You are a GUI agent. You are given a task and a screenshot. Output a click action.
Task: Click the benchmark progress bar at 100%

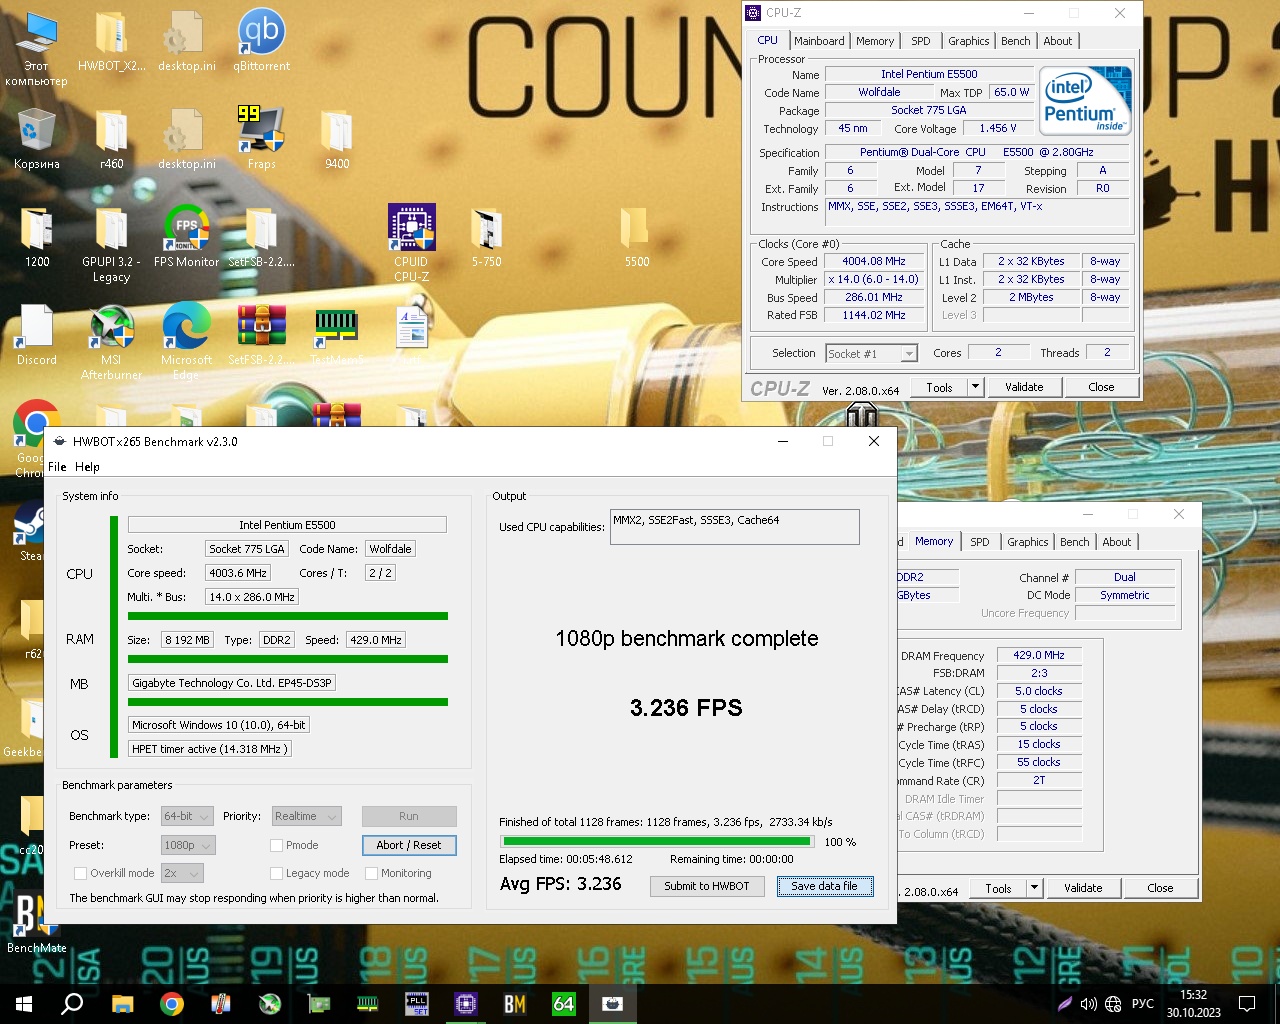click(657, 841)
